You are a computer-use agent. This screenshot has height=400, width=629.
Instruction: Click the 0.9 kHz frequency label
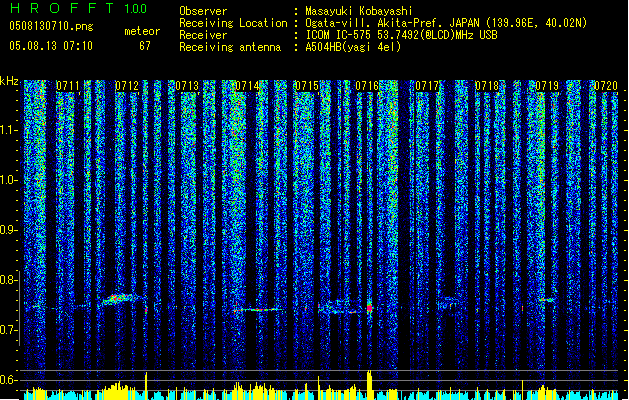(x=8, y=230)
